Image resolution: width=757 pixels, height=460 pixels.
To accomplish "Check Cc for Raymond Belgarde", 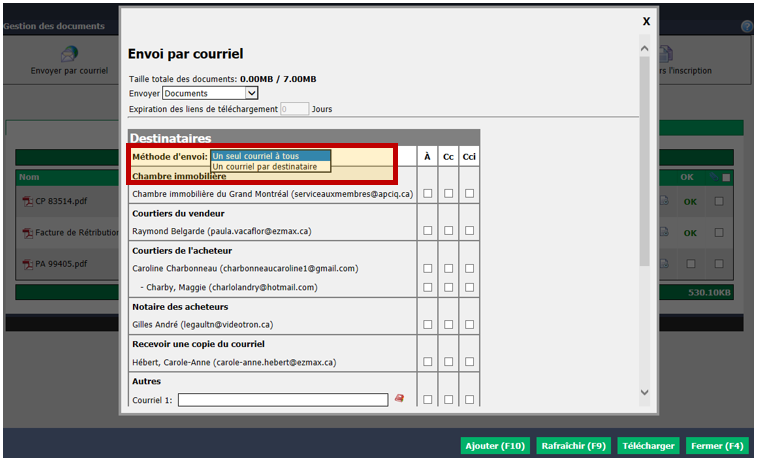I will [x=449, y=231].
